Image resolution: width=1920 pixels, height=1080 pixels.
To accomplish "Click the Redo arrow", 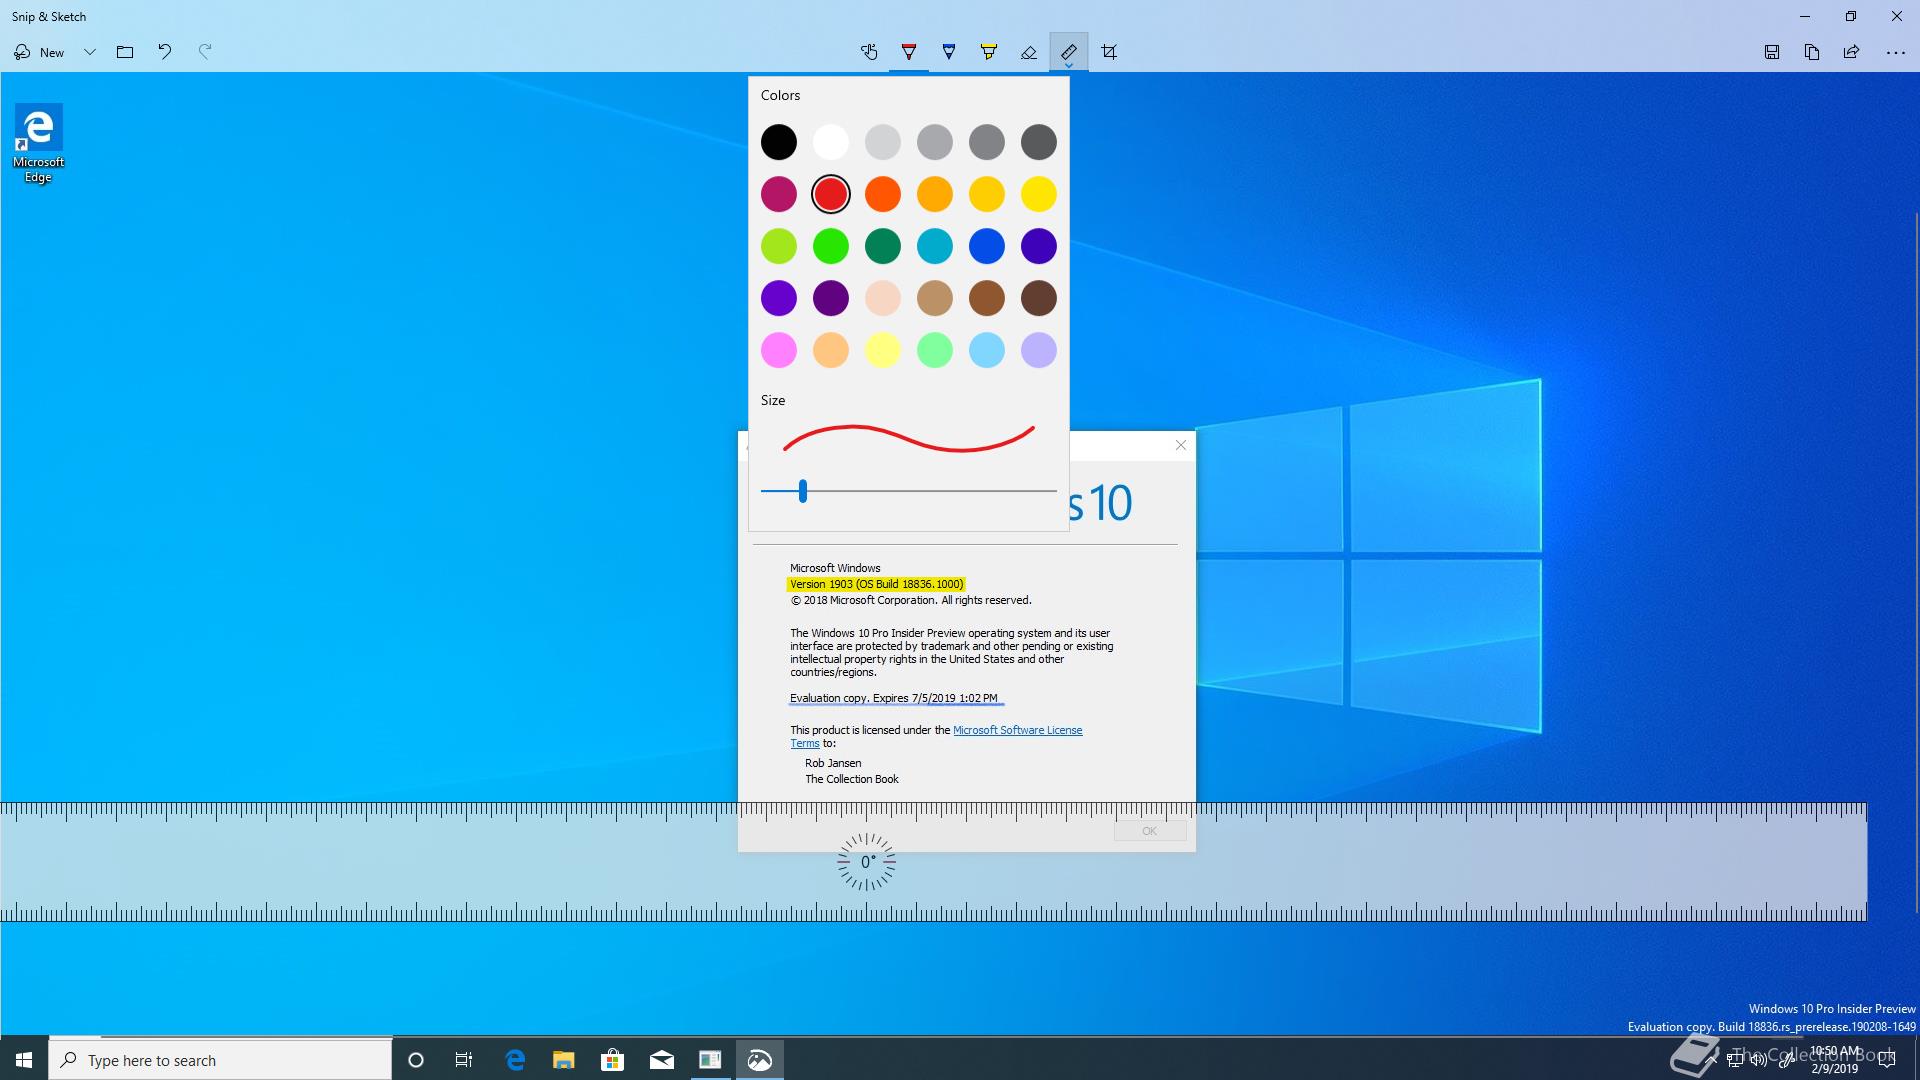I will click(205, 52).
